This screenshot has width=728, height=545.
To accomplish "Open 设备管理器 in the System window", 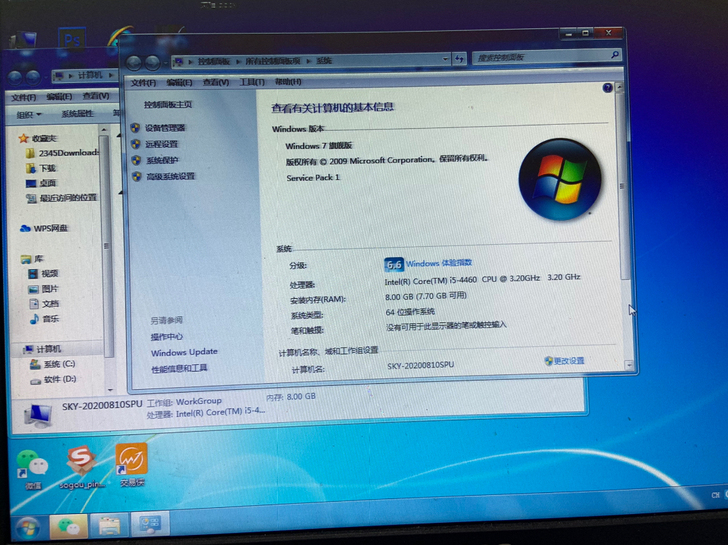I will (x=165, y=128).
